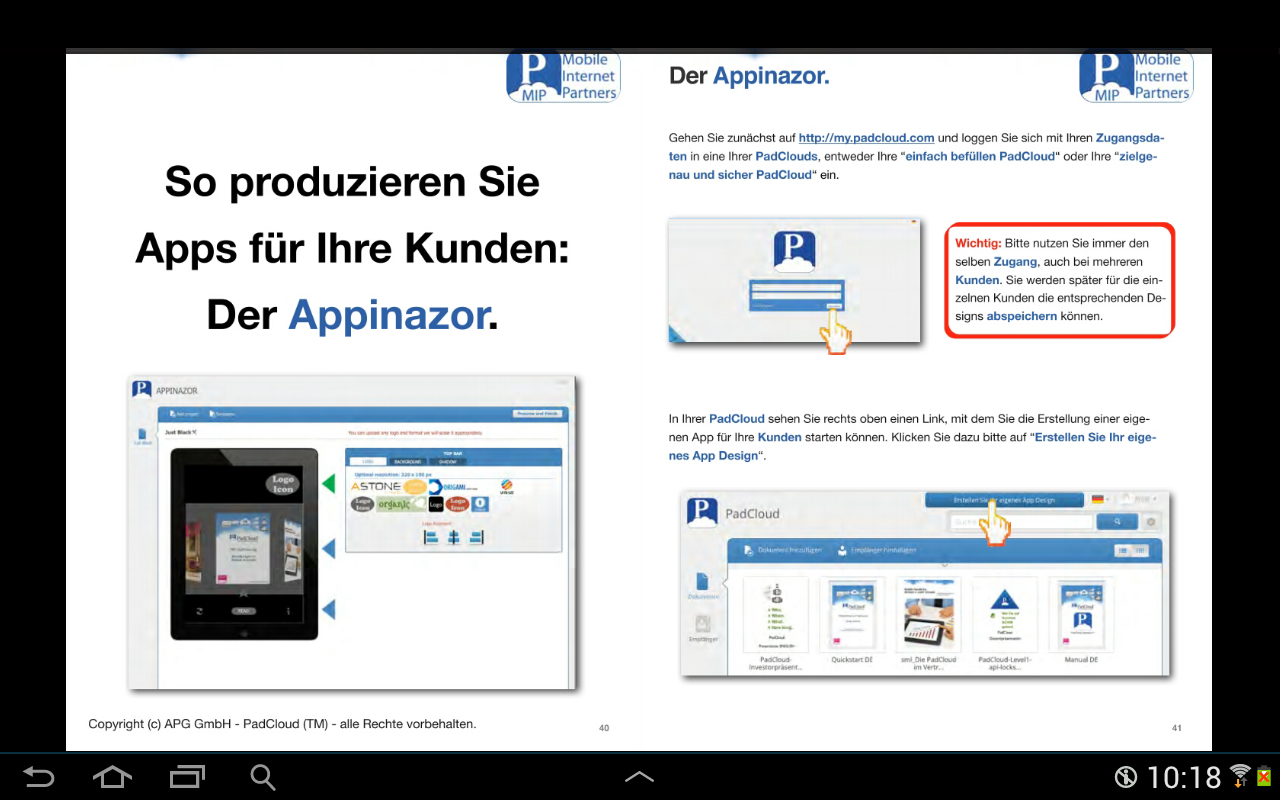
Task: Tap the 'Logo Icon' oval on tablet preview
Action: [283, 484]
